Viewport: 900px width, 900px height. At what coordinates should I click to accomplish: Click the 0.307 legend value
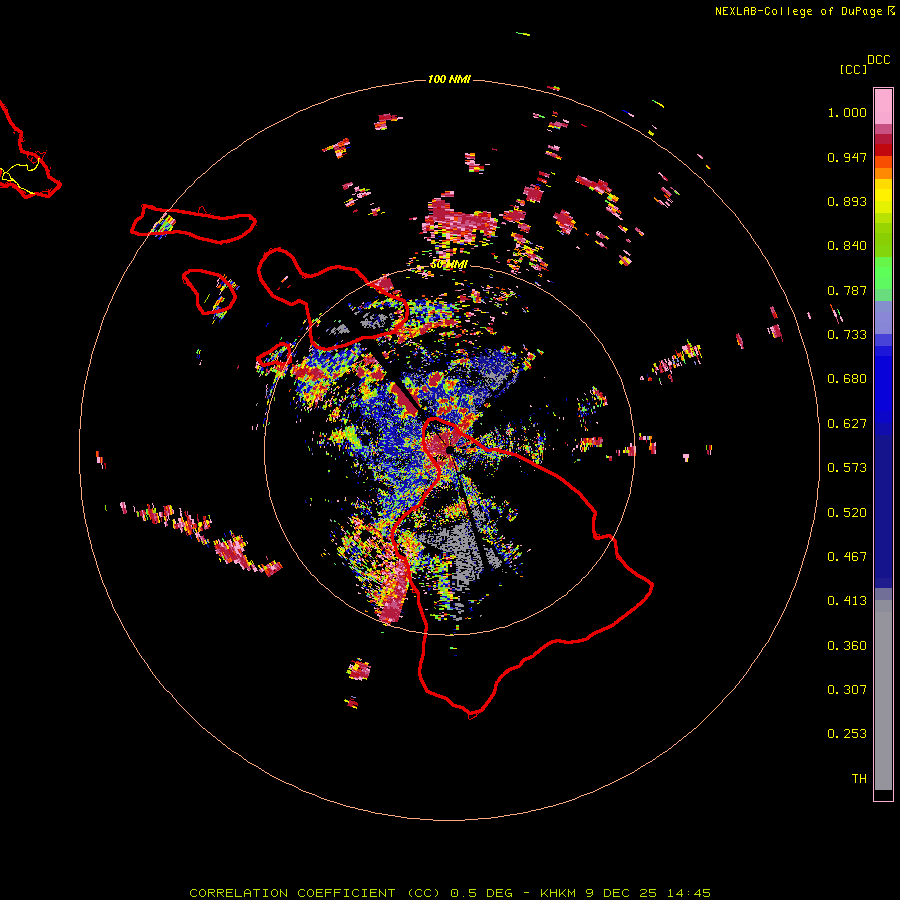point(847,690)
